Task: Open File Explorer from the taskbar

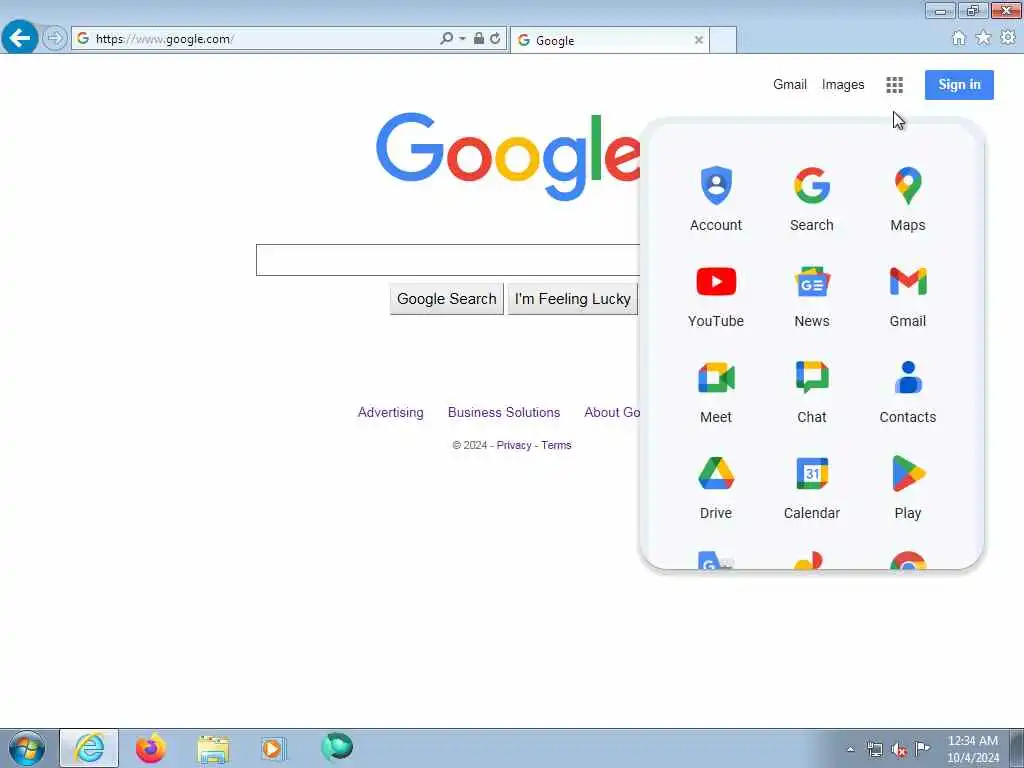Action: click(213, 748)
